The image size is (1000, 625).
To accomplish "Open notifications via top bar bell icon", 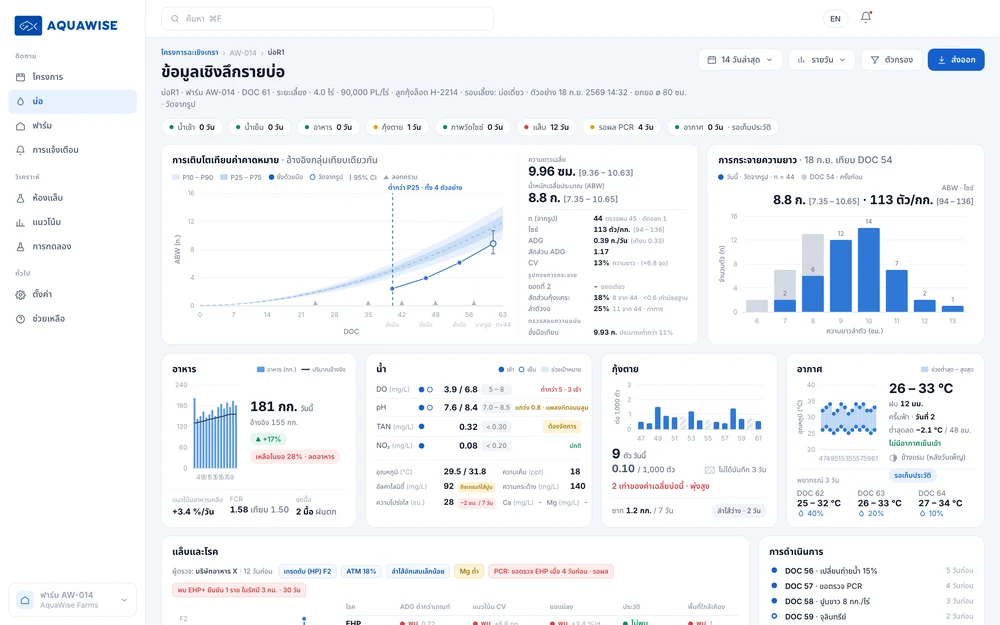I will (x=866, y=17).
